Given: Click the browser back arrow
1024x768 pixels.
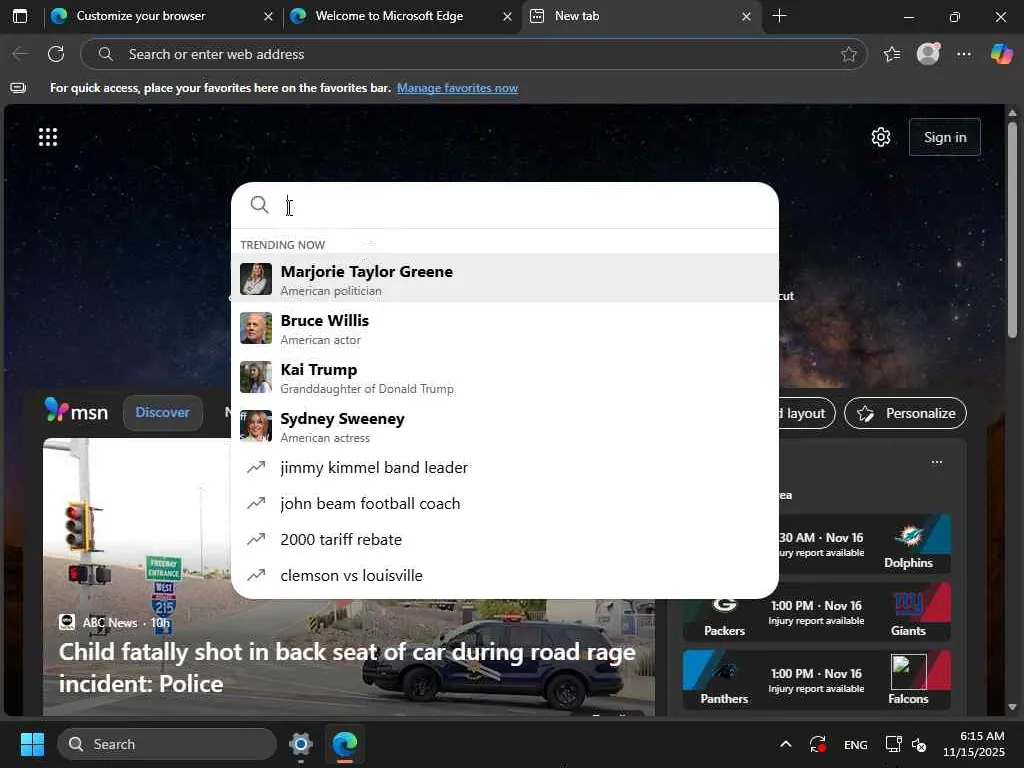Looking at the screenshot, I should click(x=20, y=54).
